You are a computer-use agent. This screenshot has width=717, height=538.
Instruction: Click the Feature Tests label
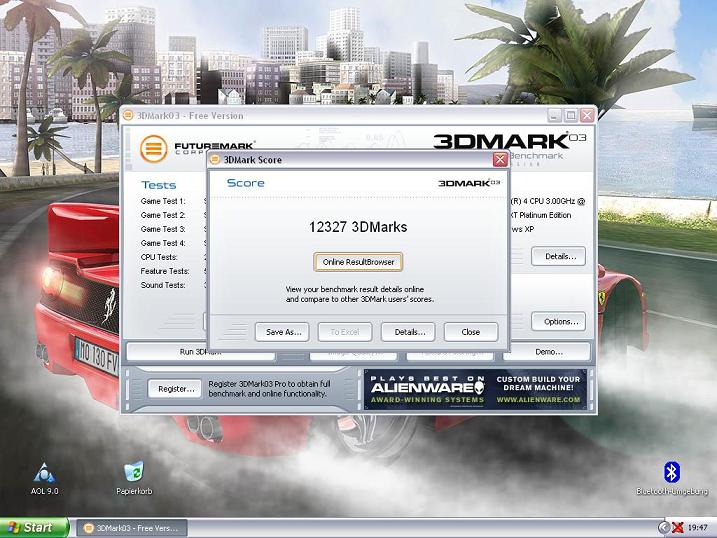coord(165,271)
